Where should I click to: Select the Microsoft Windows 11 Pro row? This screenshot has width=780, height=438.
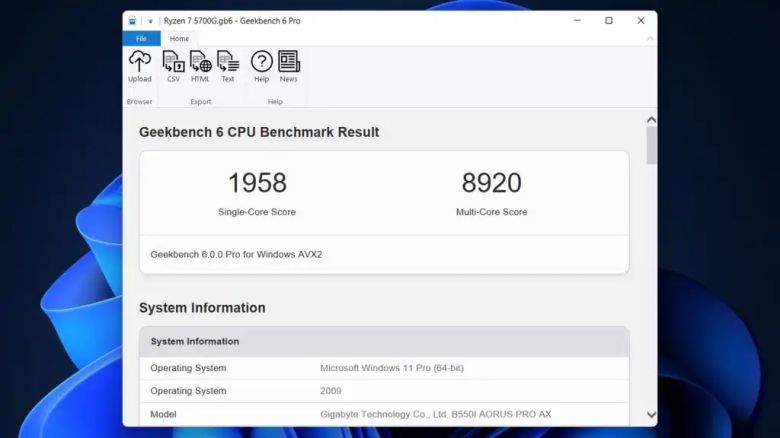[x=384, y=368]
